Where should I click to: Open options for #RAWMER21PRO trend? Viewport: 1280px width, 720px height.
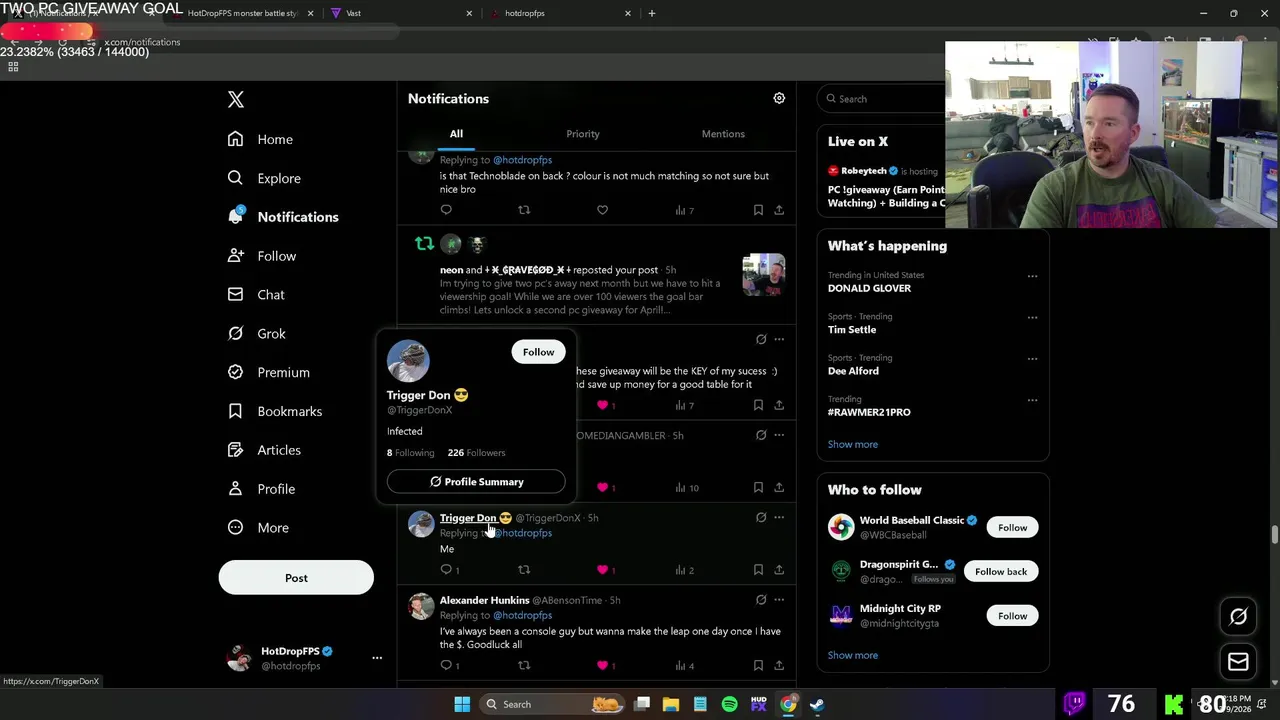1032,400
